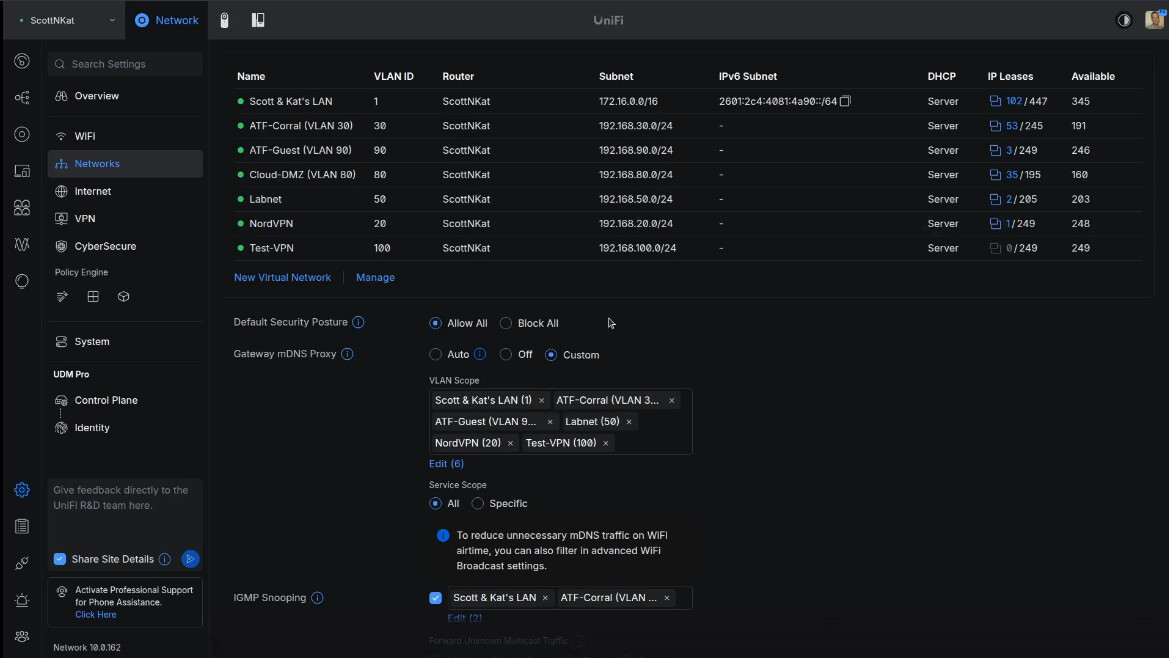Open the topology icon in left rail
1169x658 pixels.
point(22,98)
